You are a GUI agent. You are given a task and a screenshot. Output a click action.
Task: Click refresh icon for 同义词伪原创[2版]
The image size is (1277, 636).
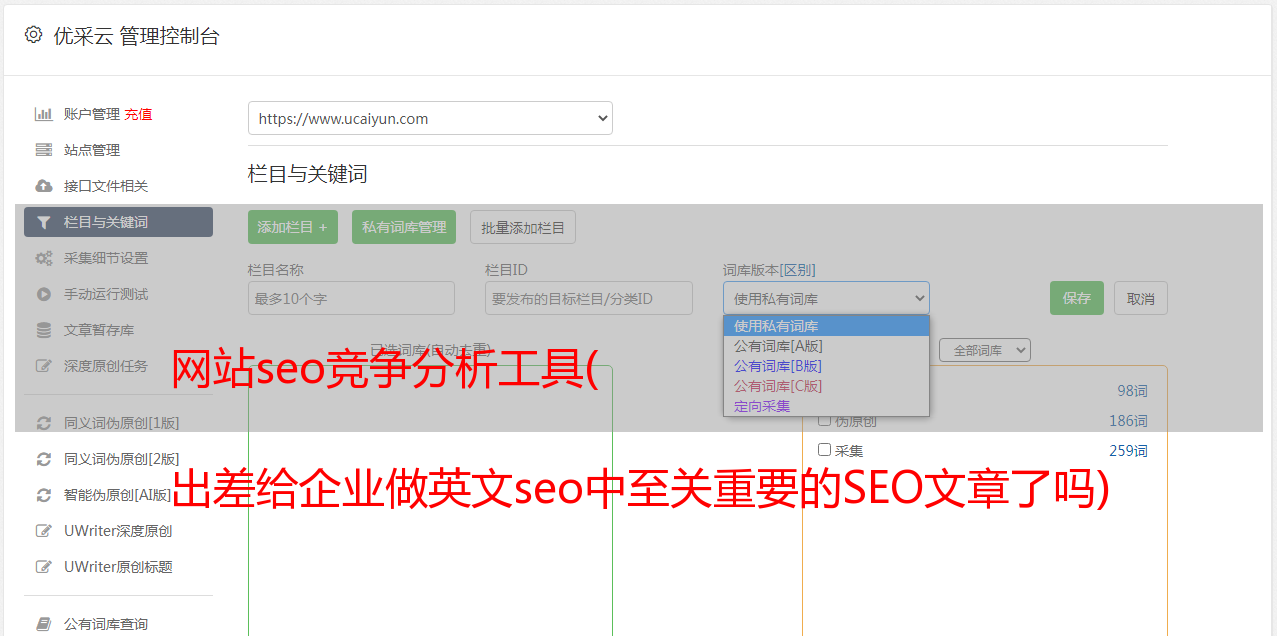43,459
